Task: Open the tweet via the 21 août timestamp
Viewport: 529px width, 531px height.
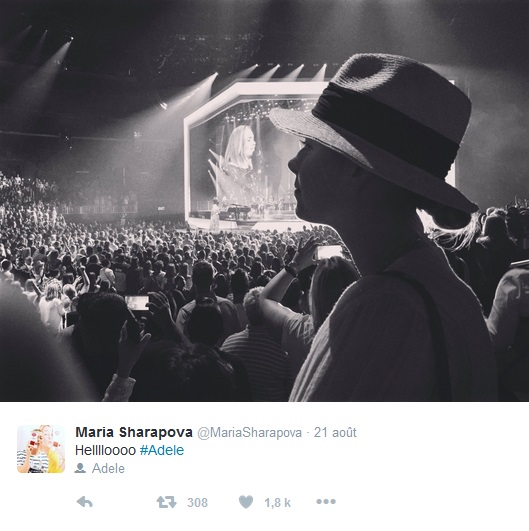Action: click(x=335, y=432)
